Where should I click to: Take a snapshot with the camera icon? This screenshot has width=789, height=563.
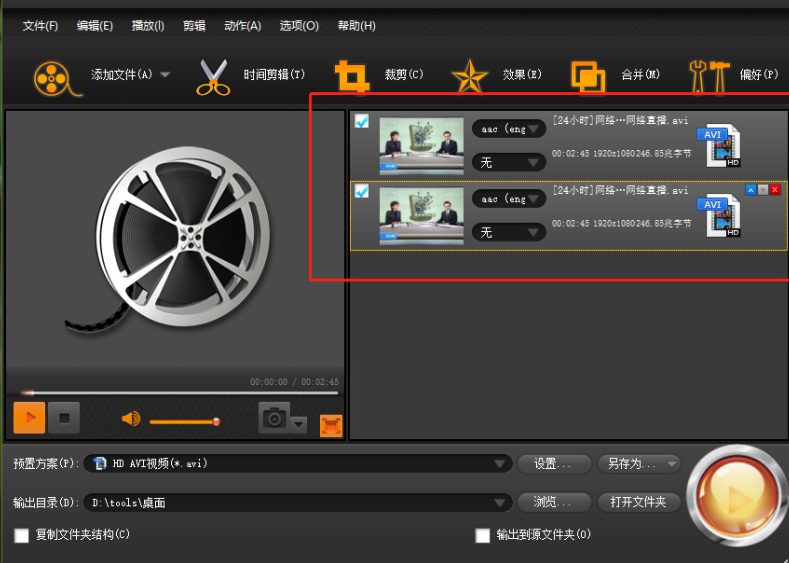[274, 418]
